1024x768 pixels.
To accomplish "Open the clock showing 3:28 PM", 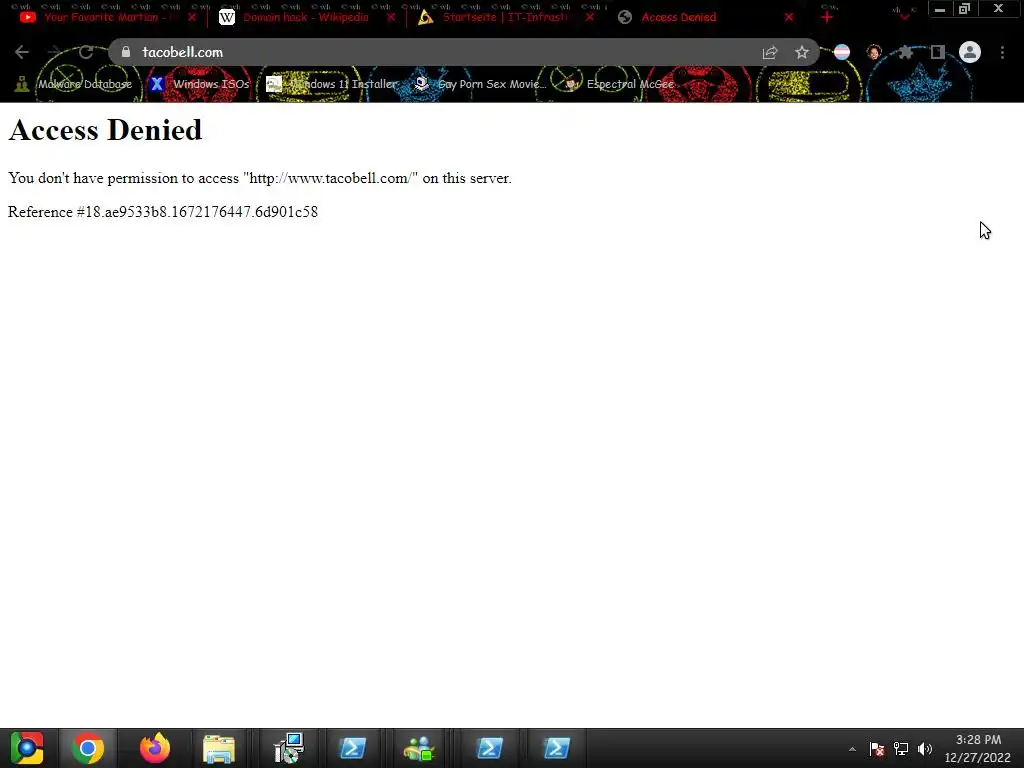I will pos(978,748).
